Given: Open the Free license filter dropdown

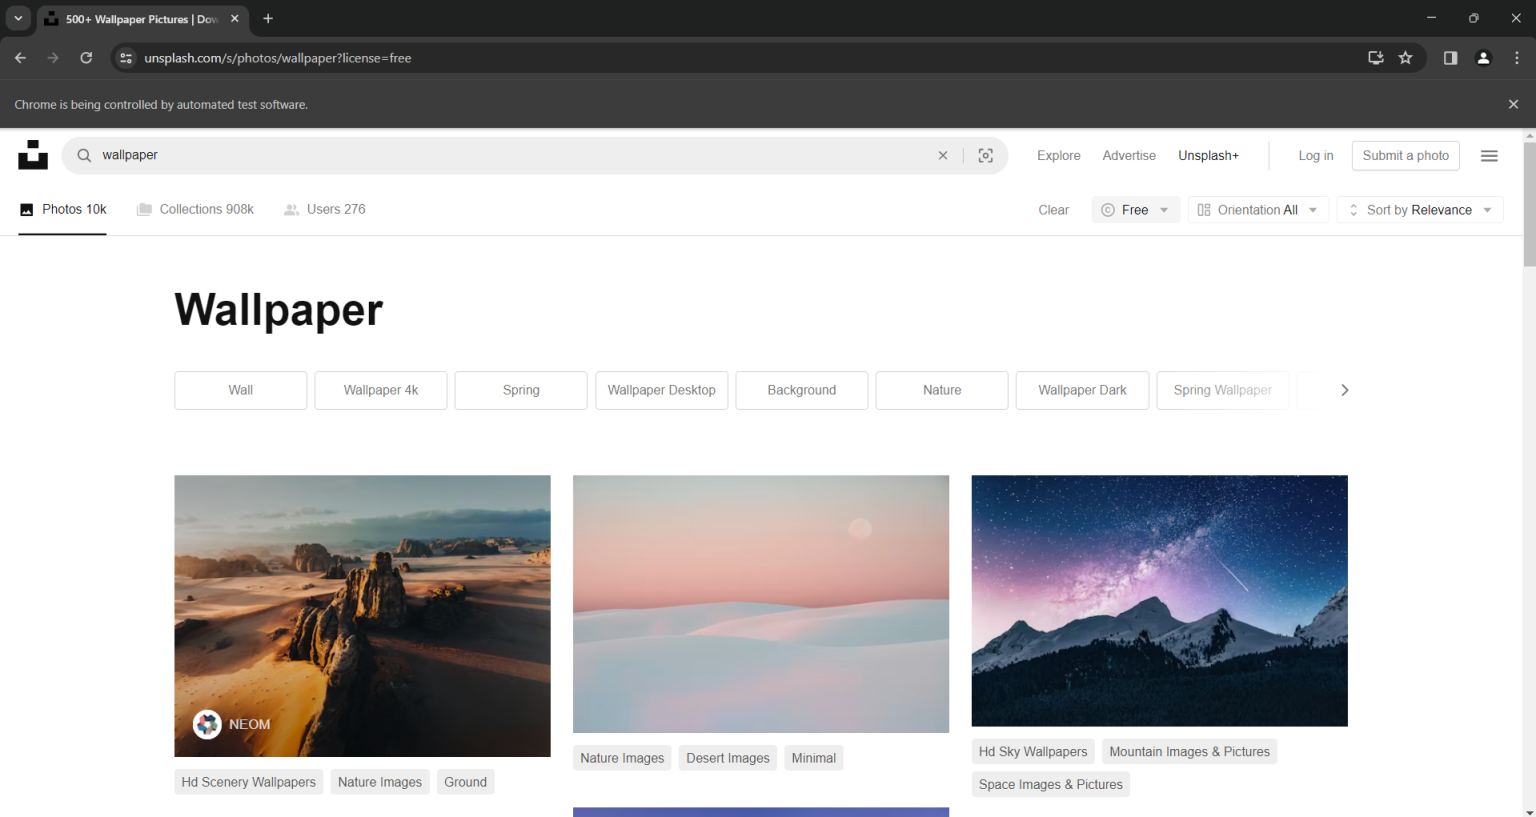Looking at the screenshot, I should coord(1135,209).
